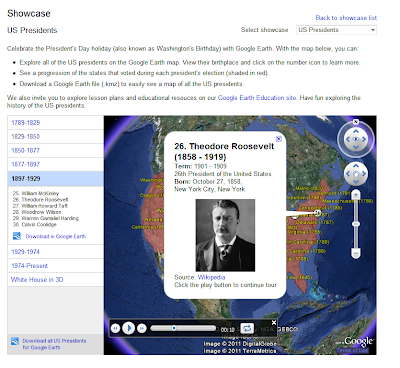The width and height of the screenshot is (400, 368).
Task: Click the tour progress slider handle
Action: click(x=174, y=328)
